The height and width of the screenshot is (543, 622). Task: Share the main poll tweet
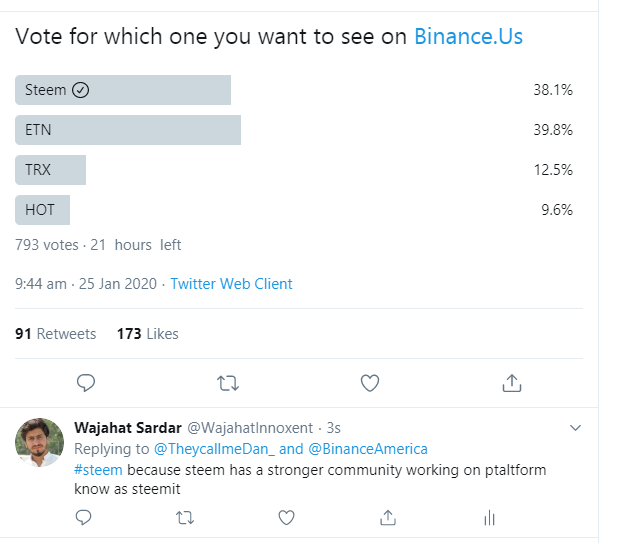click(x=512, y=383)
